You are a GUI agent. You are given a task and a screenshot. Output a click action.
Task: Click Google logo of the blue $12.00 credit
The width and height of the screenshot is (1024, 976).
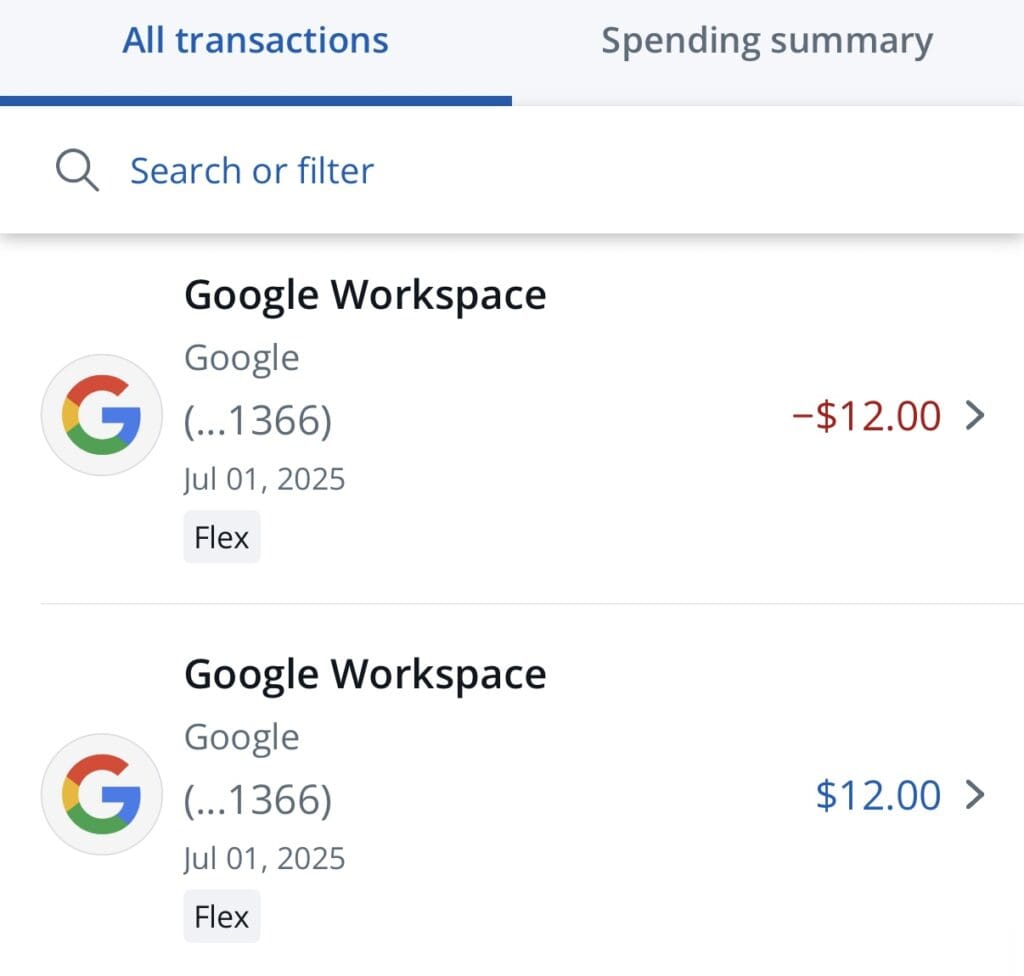[101, 794]
